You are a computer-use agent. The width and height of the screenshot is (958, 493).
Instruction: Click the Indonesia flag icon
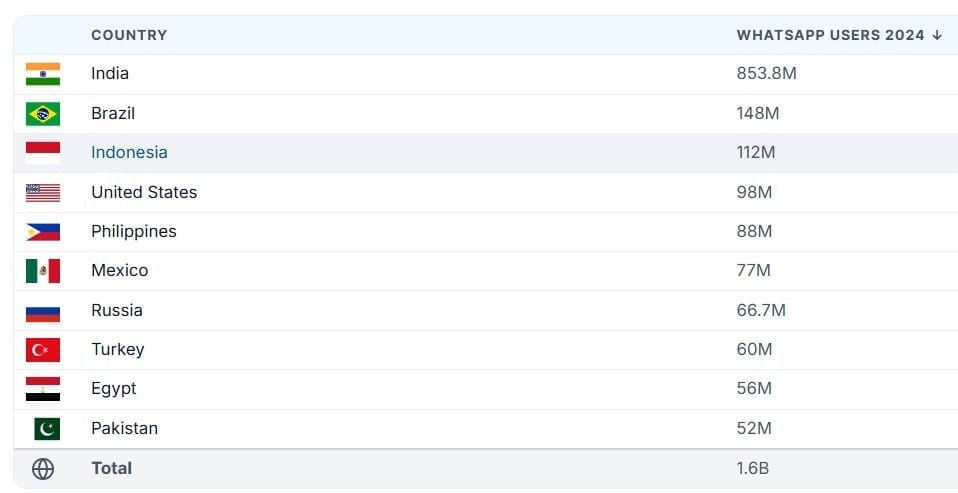tap(43, 153)
